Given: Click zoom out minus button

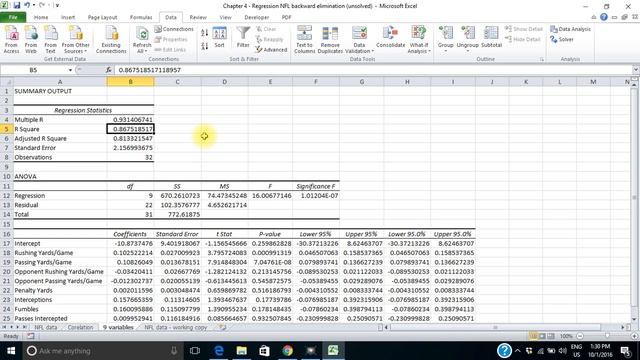Looking at the screenshot, I should (580, 336).
